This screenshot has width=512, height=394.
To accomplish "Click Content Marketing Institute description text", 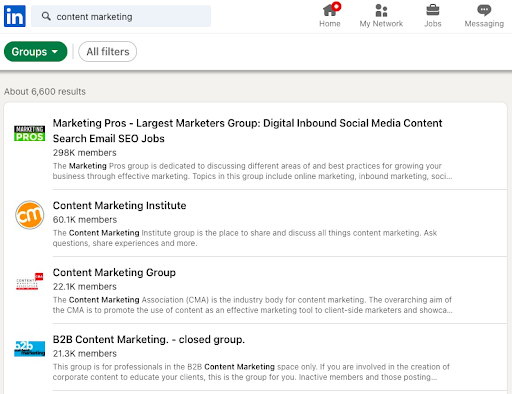I will click(245, 238).
